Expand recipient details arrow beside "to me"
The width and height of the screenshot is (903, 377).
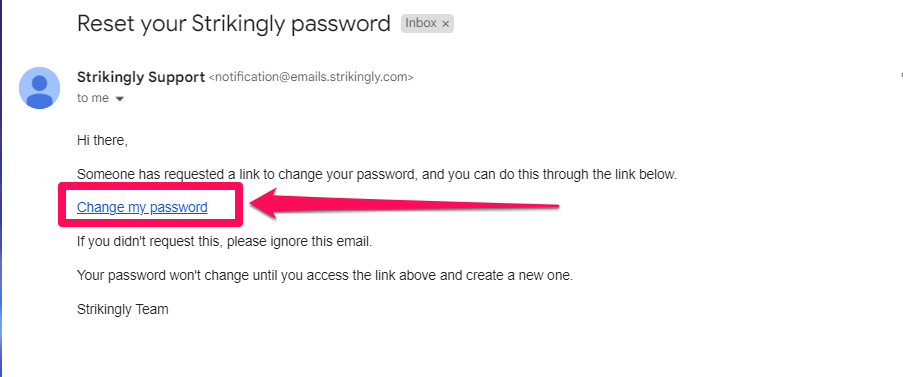(x=120, y=99)
